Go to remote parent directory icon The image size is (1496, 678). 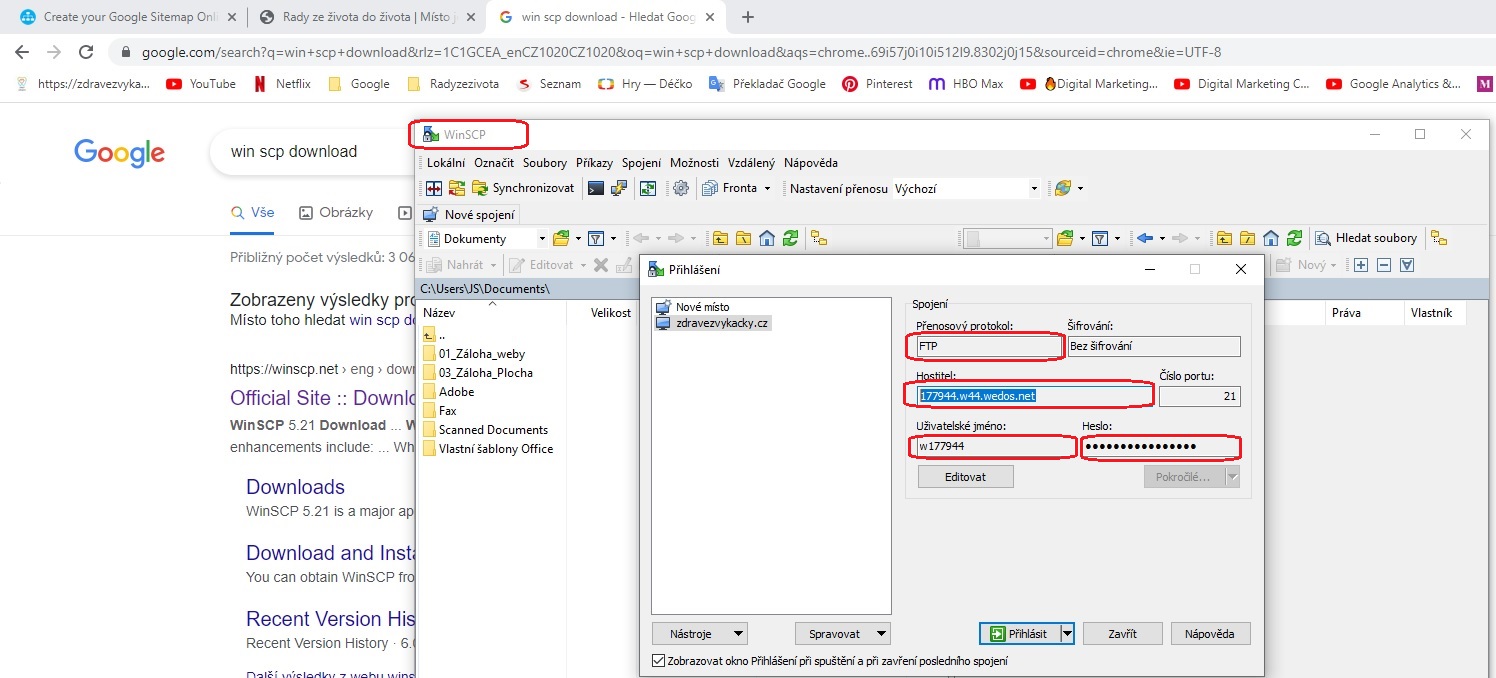point(1224,238)
